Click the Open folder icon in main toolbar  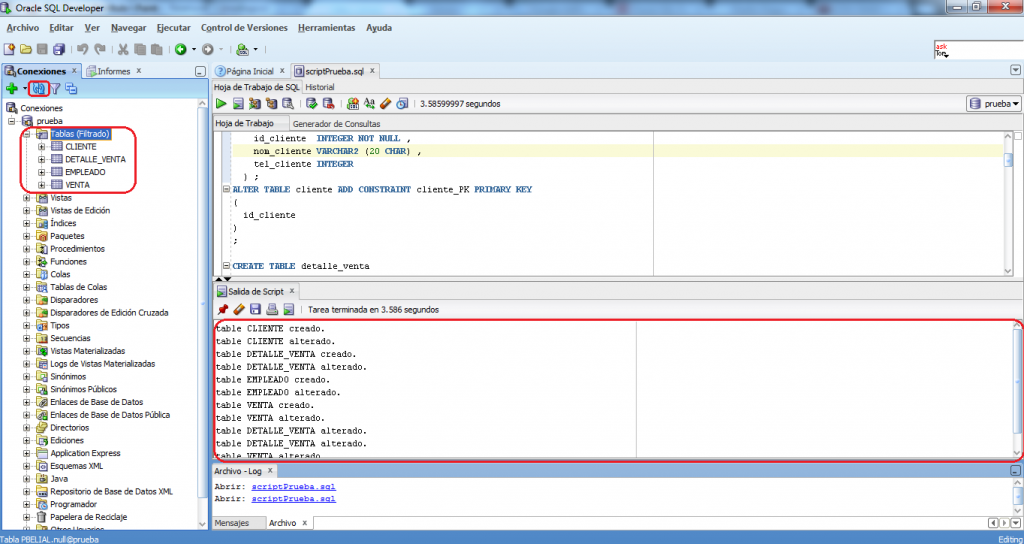click(x=25, y=49)
